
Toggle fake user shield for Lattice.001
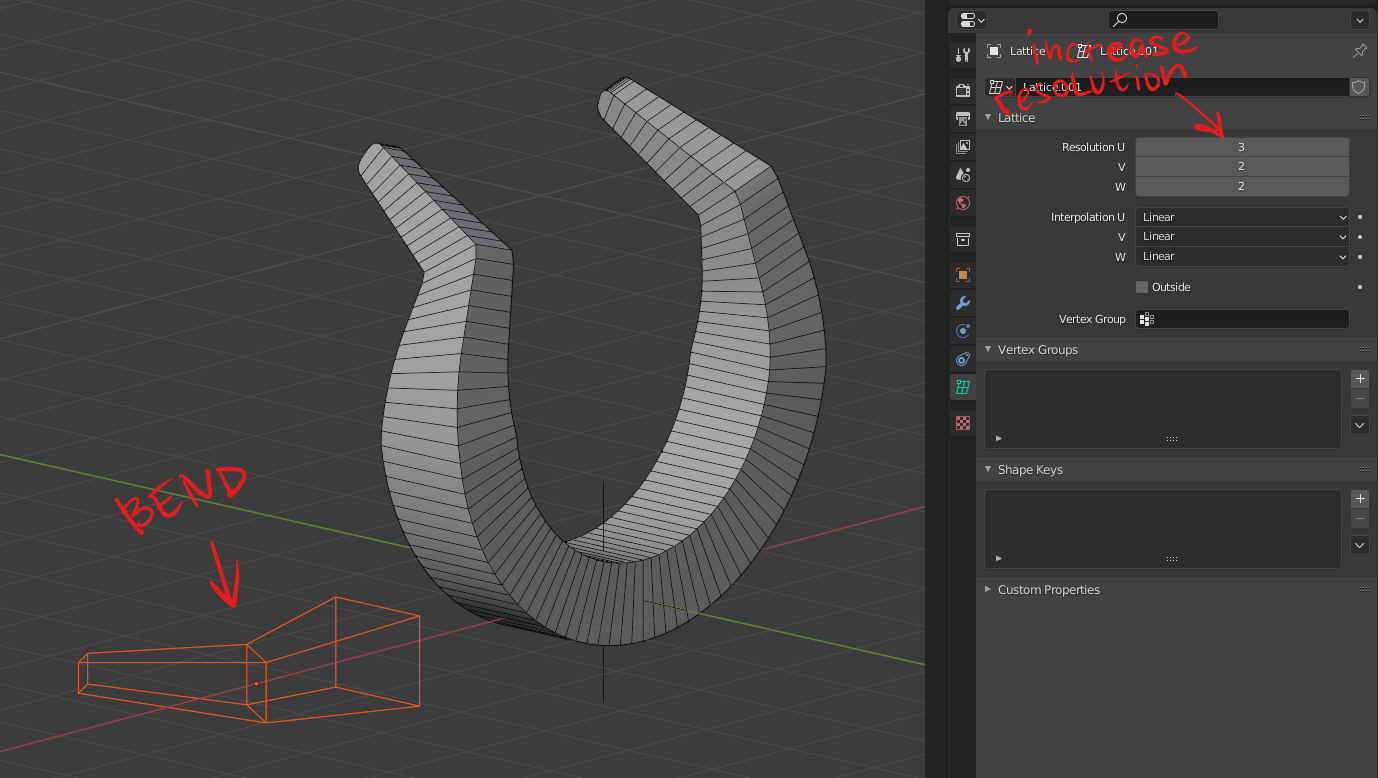click(x=1359, y=87)
